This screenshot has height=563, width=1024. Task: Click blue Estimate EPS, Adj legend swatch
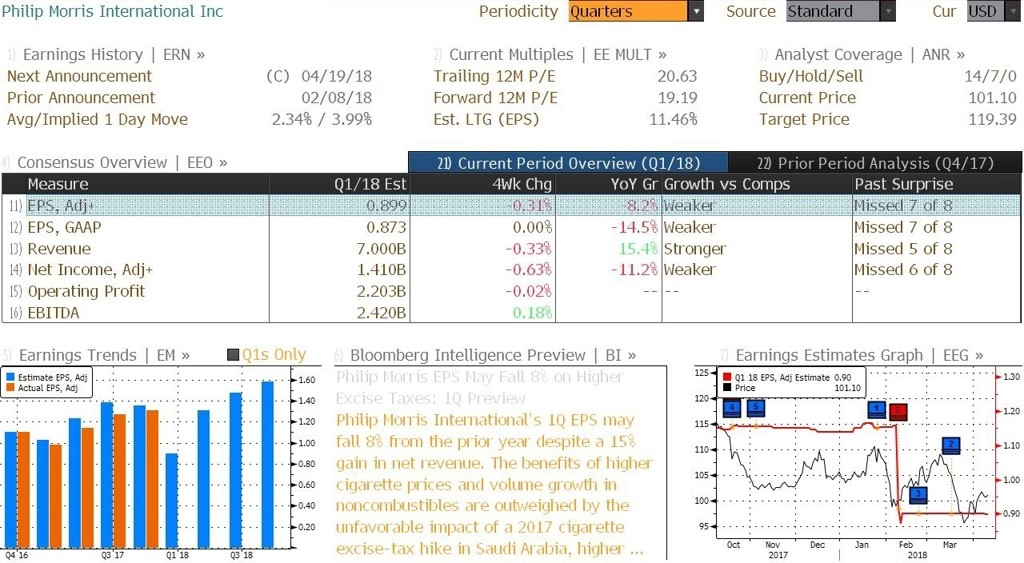click(x=10, y=378)
